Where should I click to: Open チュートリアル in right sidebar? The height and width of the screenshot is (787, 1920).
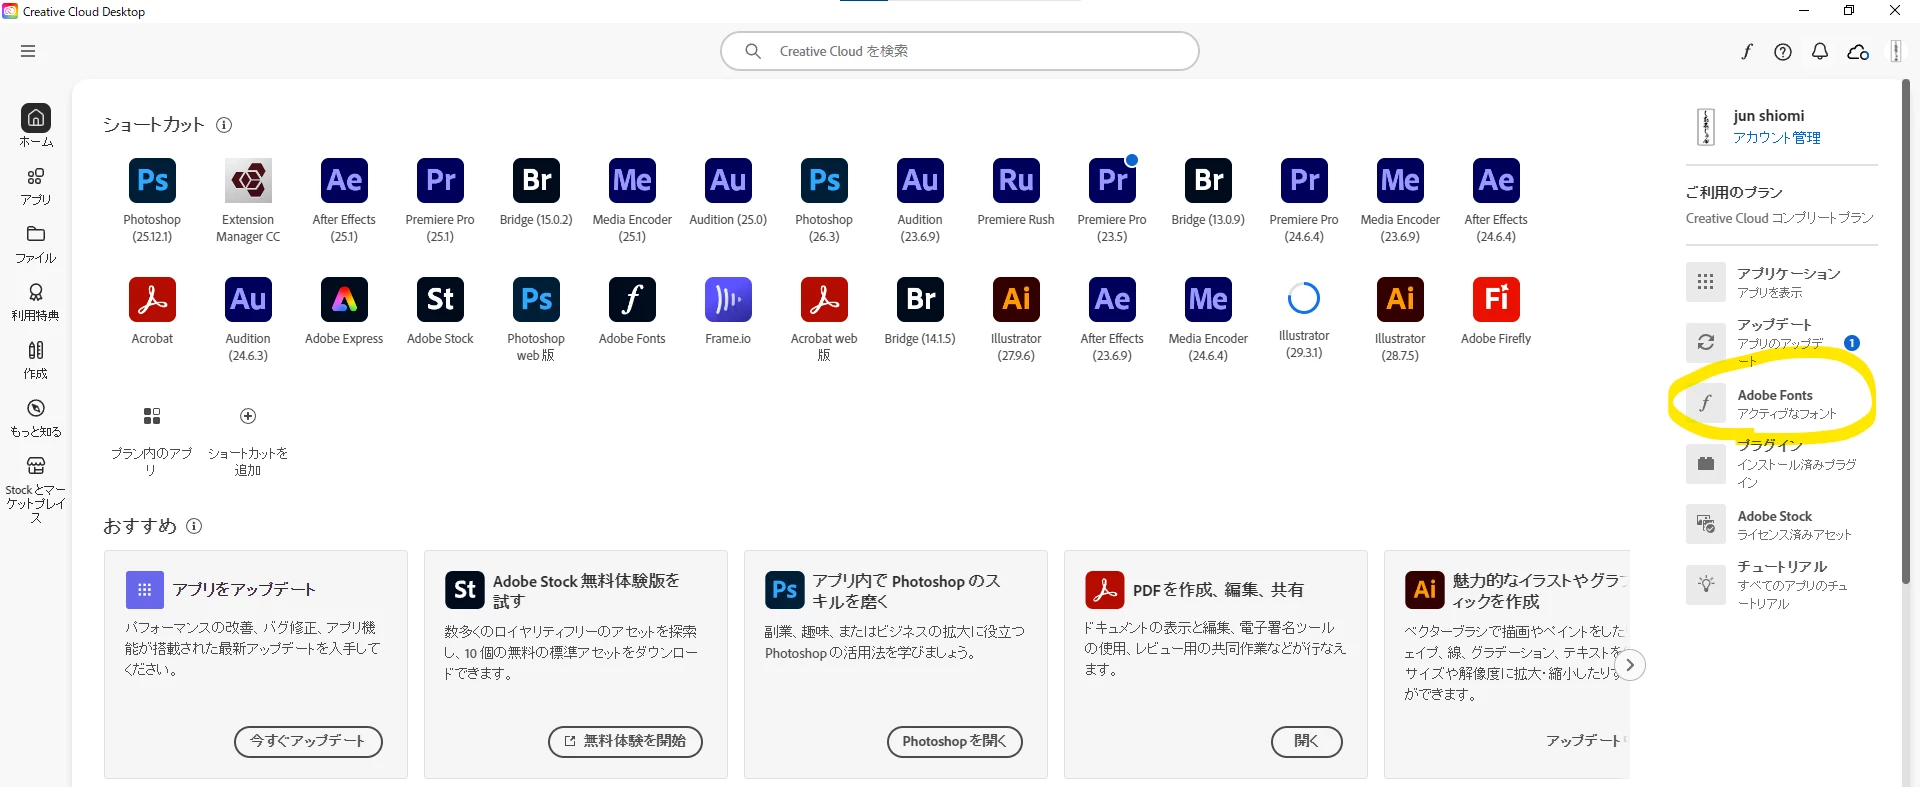click(x=1780, y=585)
